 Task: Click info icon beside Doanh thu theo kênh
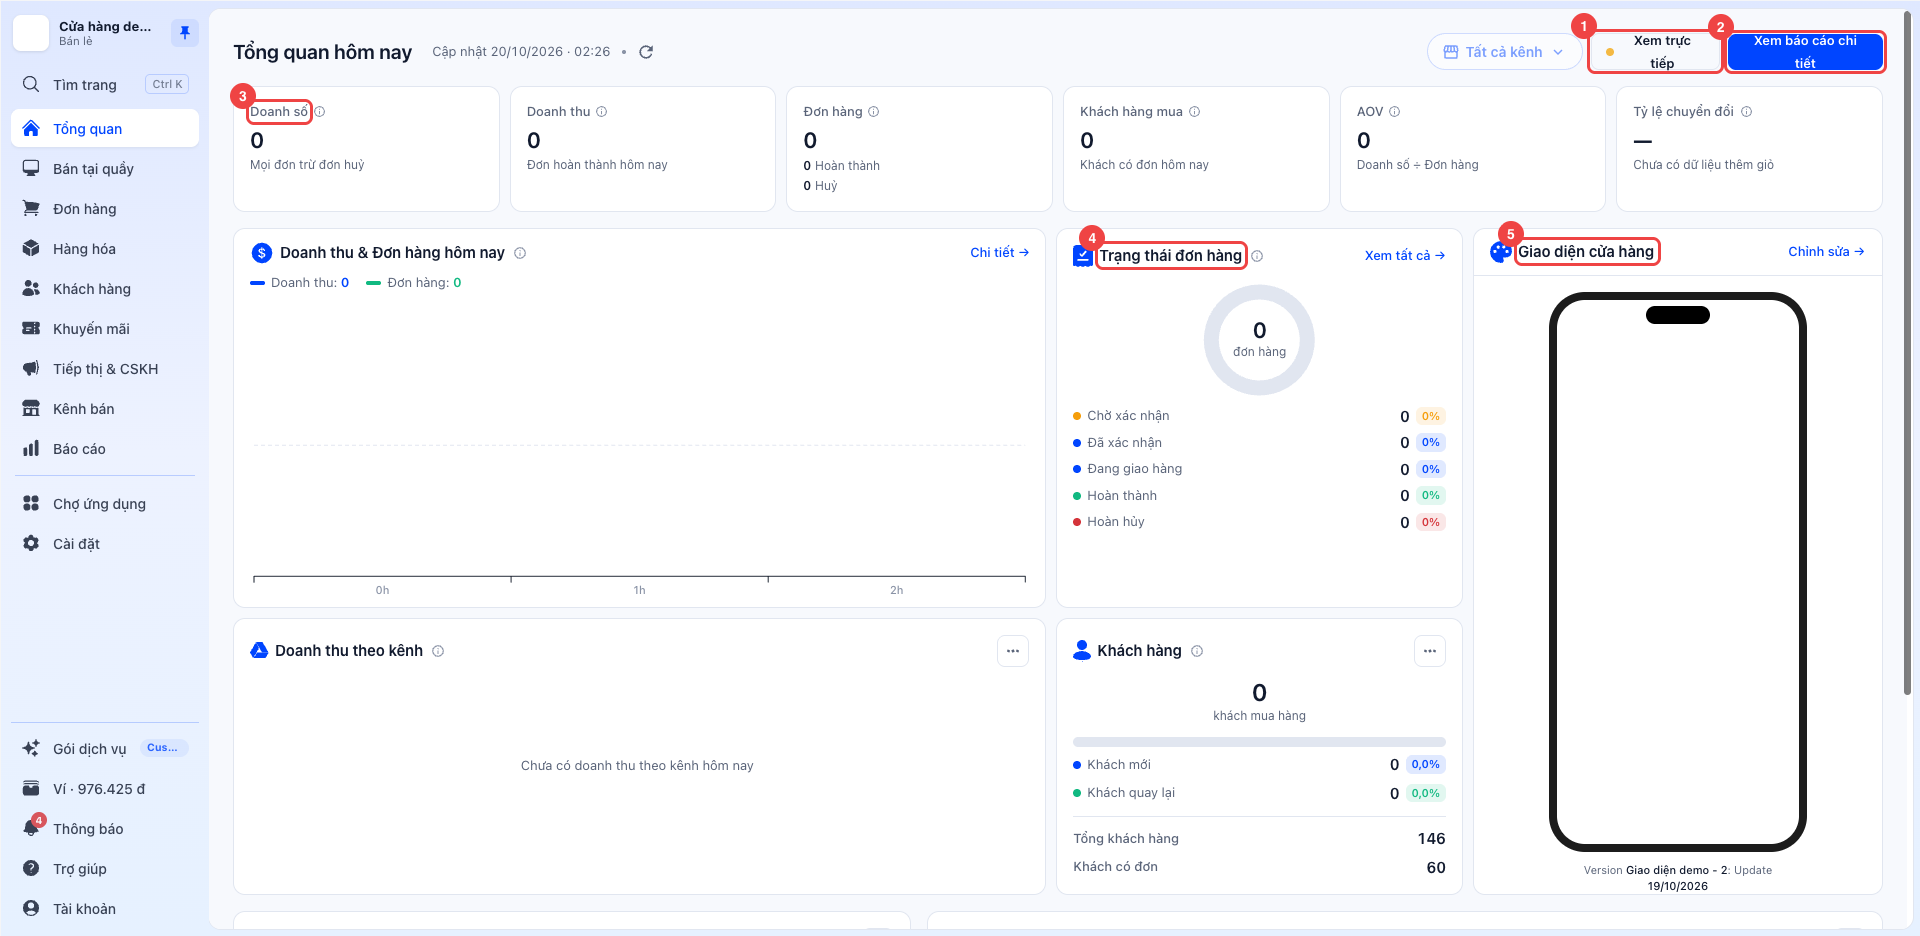438,651
